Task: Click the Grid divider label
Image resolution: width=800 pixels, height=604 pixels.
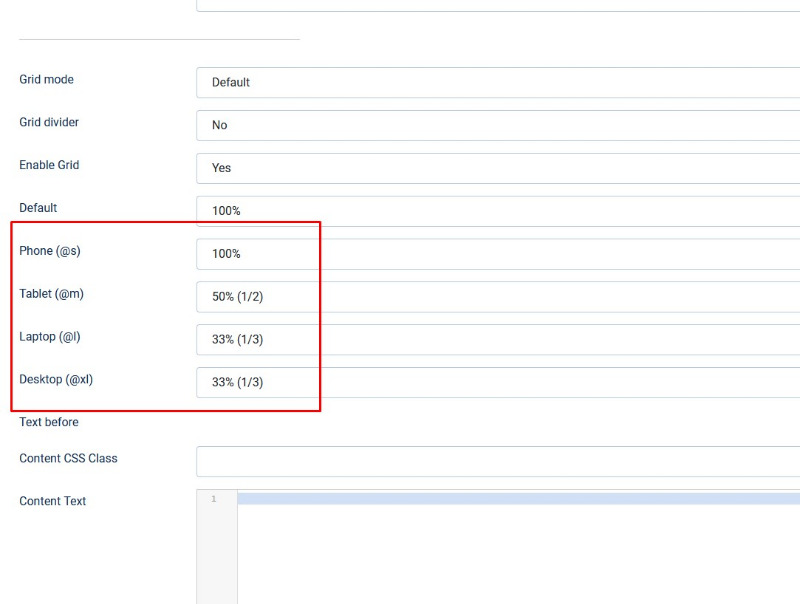Action: (x=49, y=122)
